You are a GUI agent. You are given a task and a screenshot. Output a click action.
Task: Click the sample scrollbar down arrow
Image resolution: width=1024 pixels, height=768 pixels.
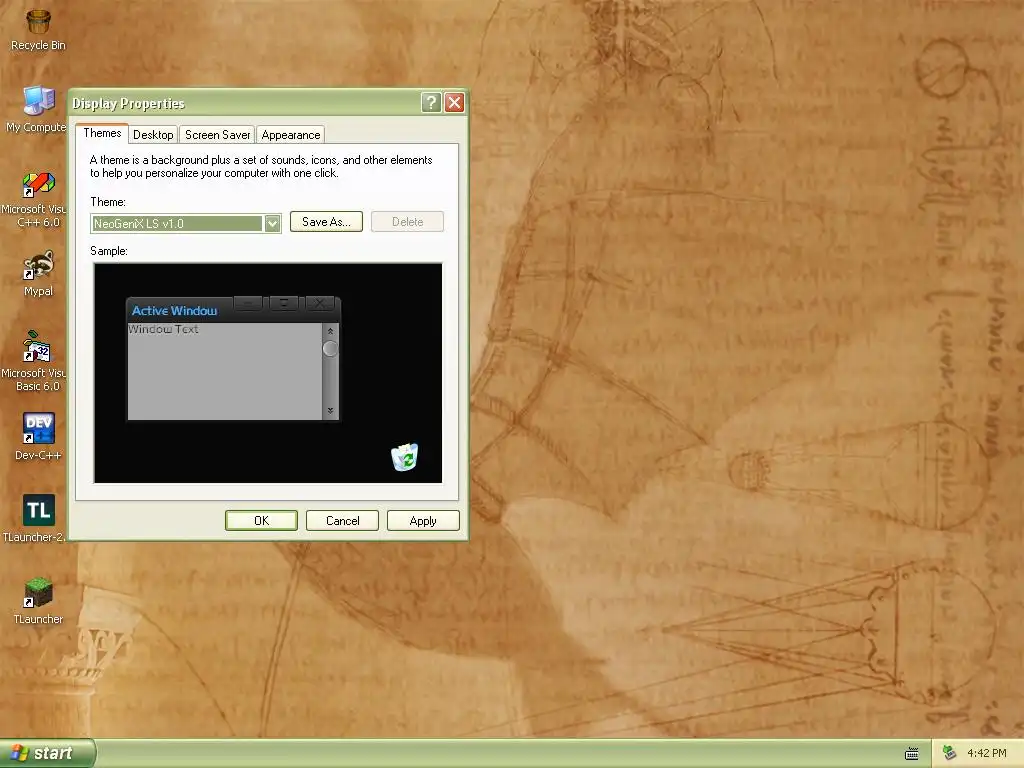(x=330, y=410)
